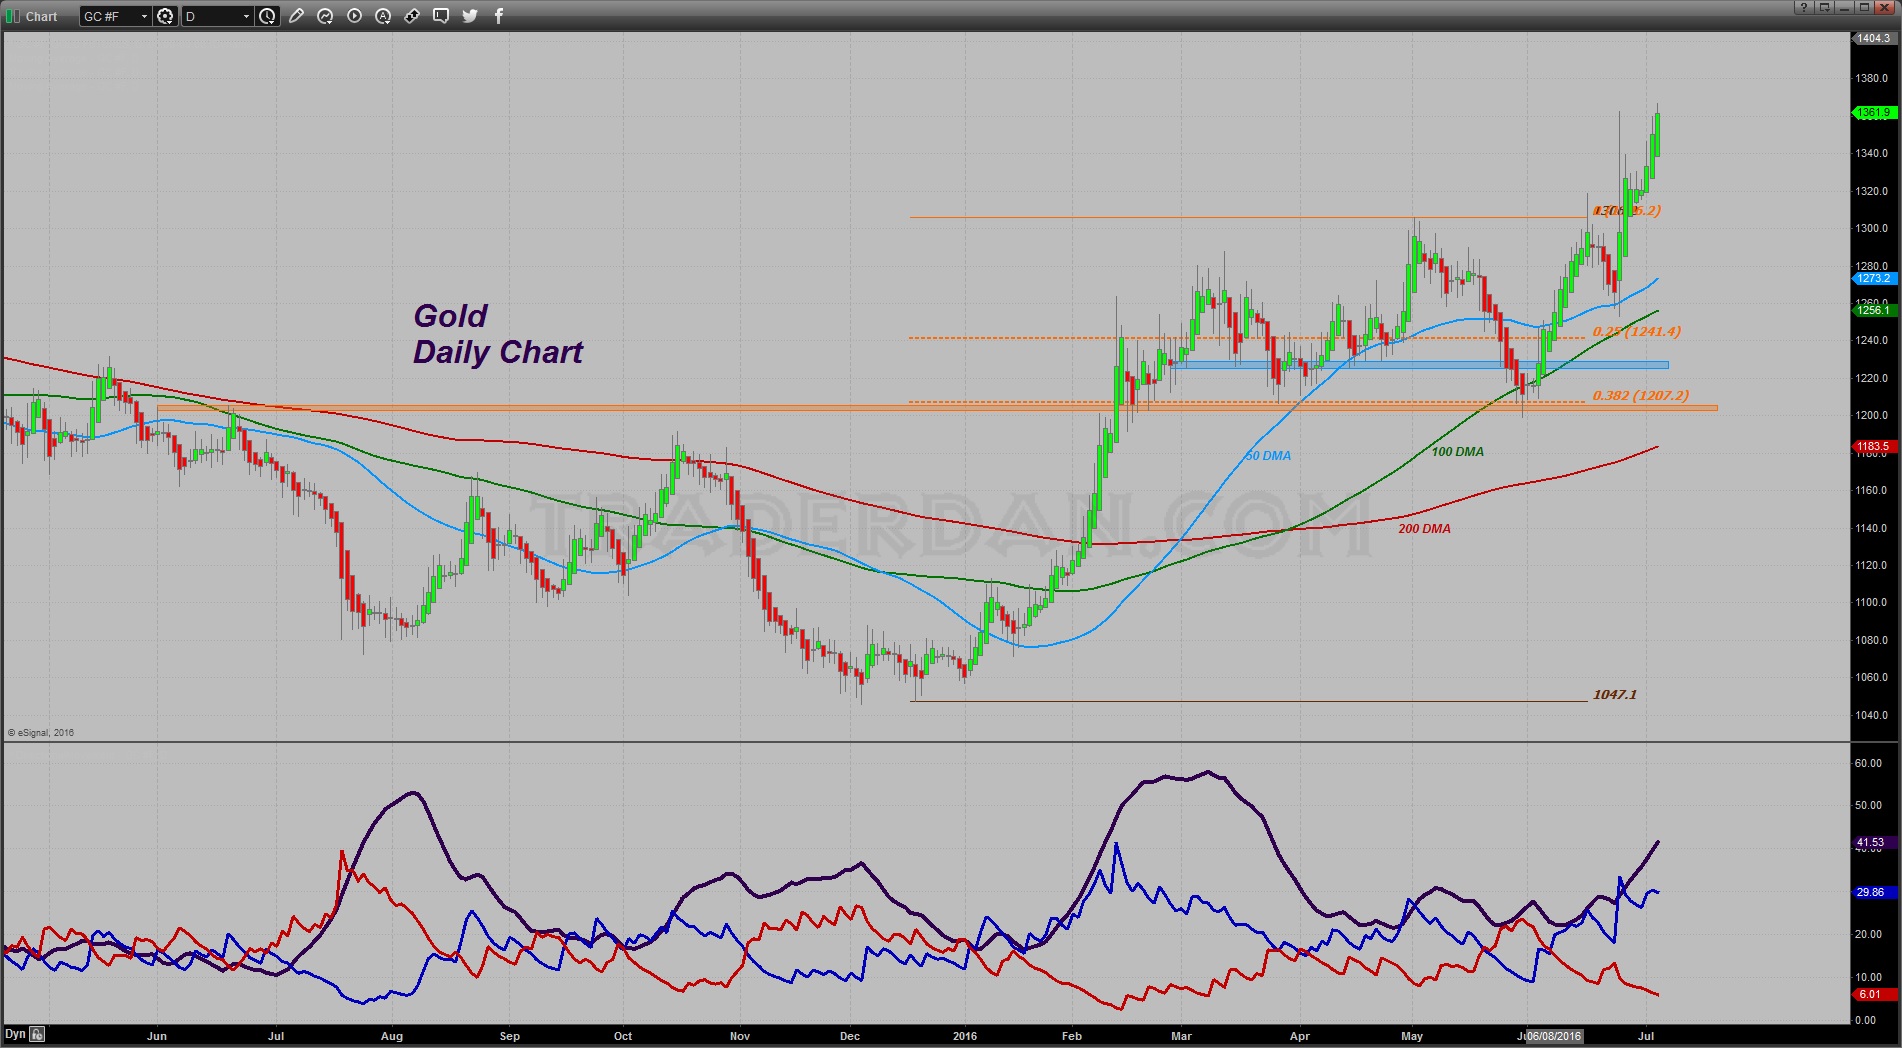1902x1048 pixels.
Task: Click the 1361.9 current price marker
Action: point(1874,113)
